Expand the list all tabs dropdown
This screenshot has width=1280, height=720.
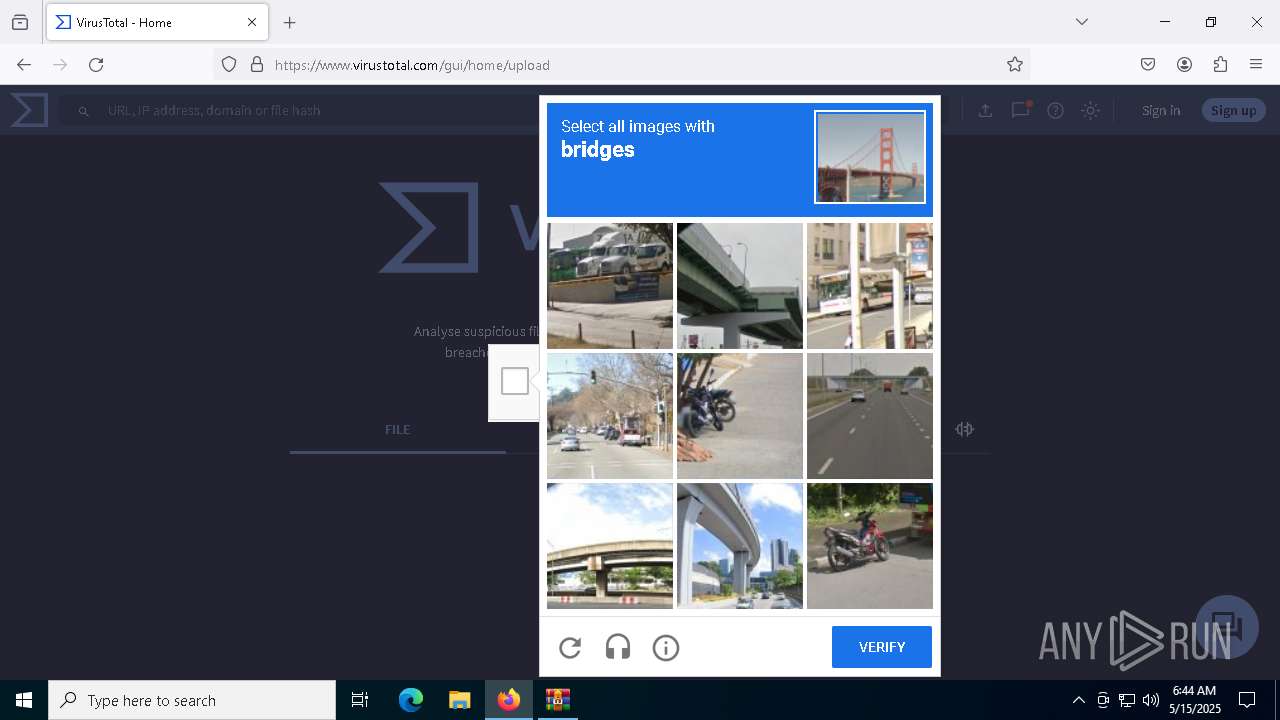pyautogui.click(x=1082, y=22)
